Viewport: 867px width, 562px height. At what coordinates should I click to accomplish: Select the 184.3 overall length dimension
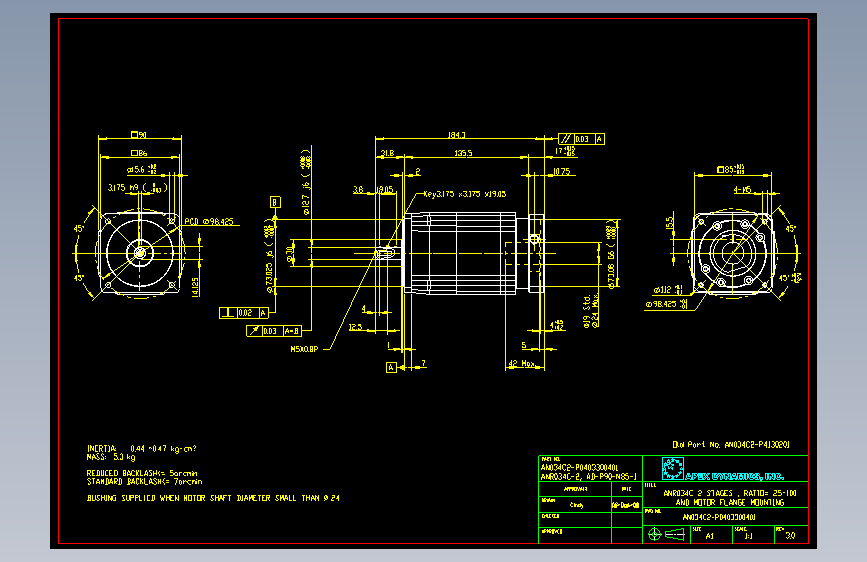click(456, 134)
